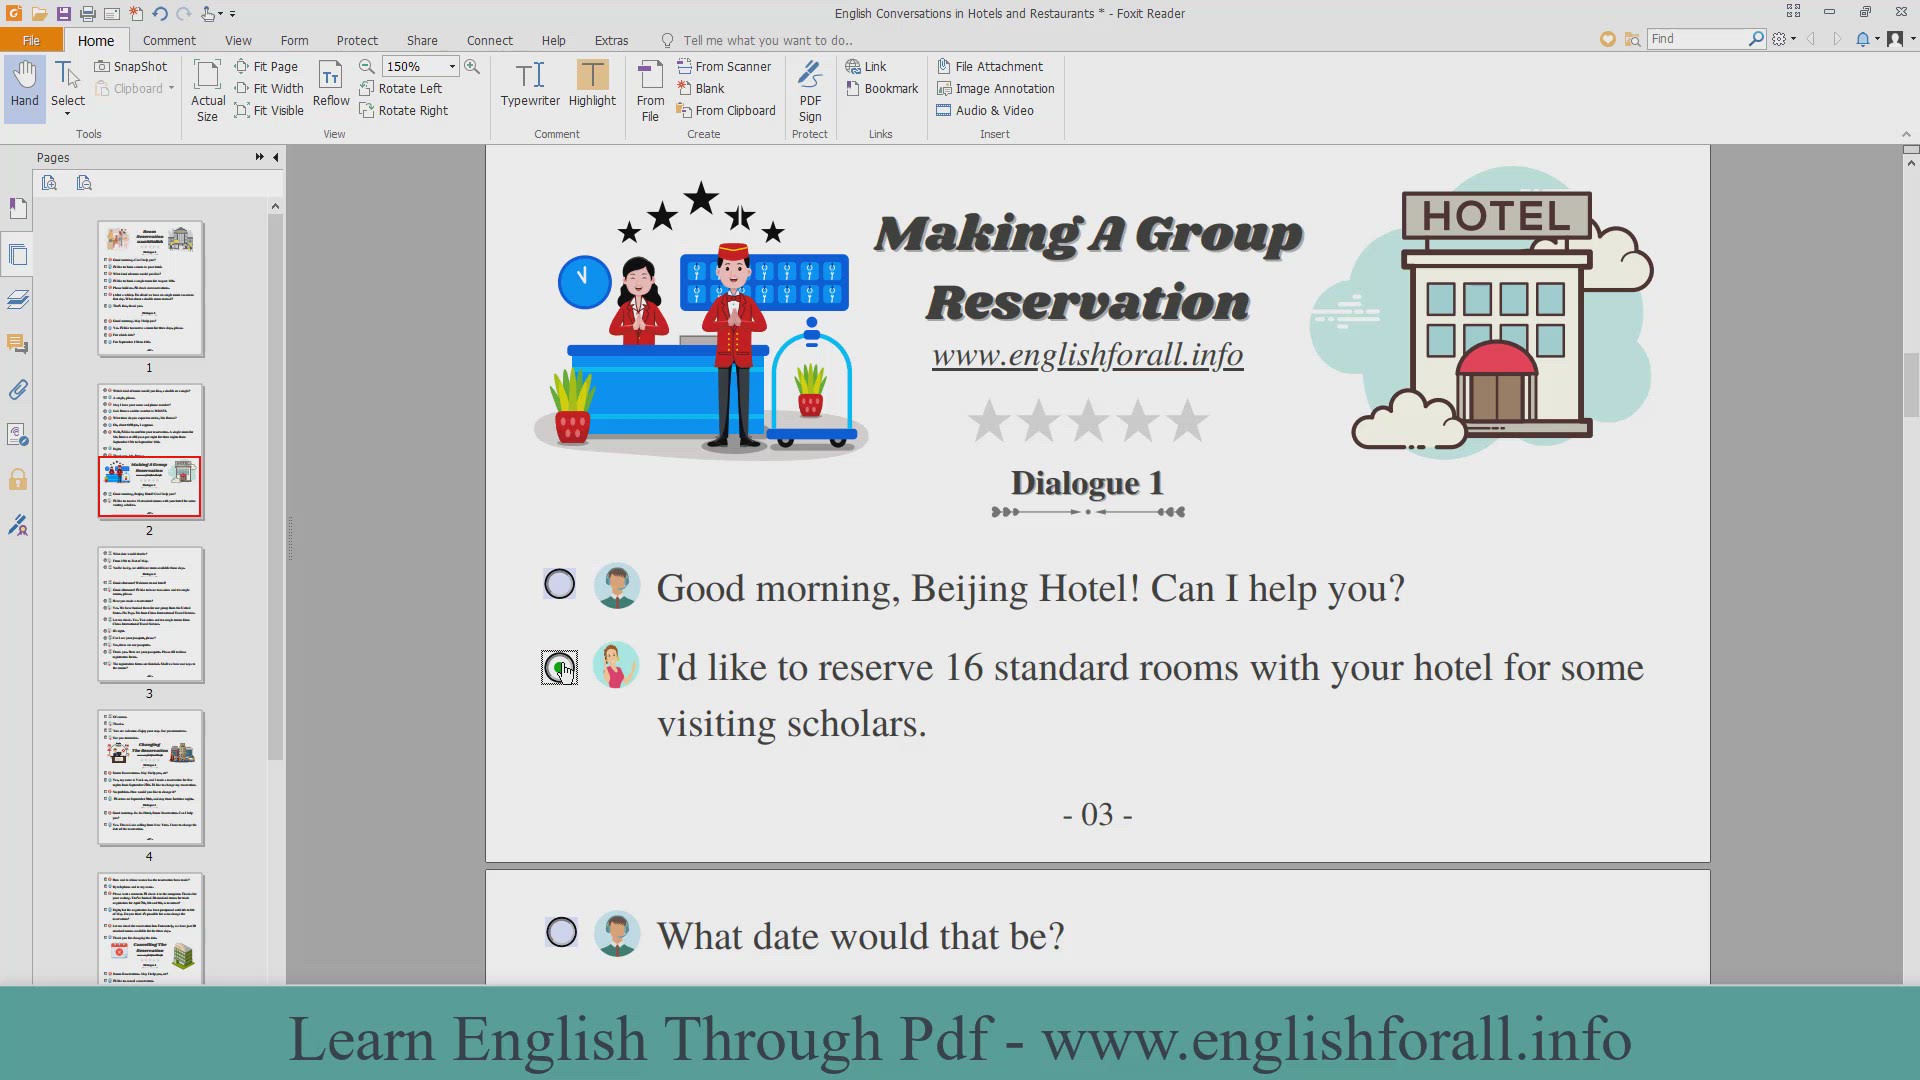The height and width of the screenshot is (1080, 1920).
Task: Open the Comment ribbon tab
Action: point(169,40)
